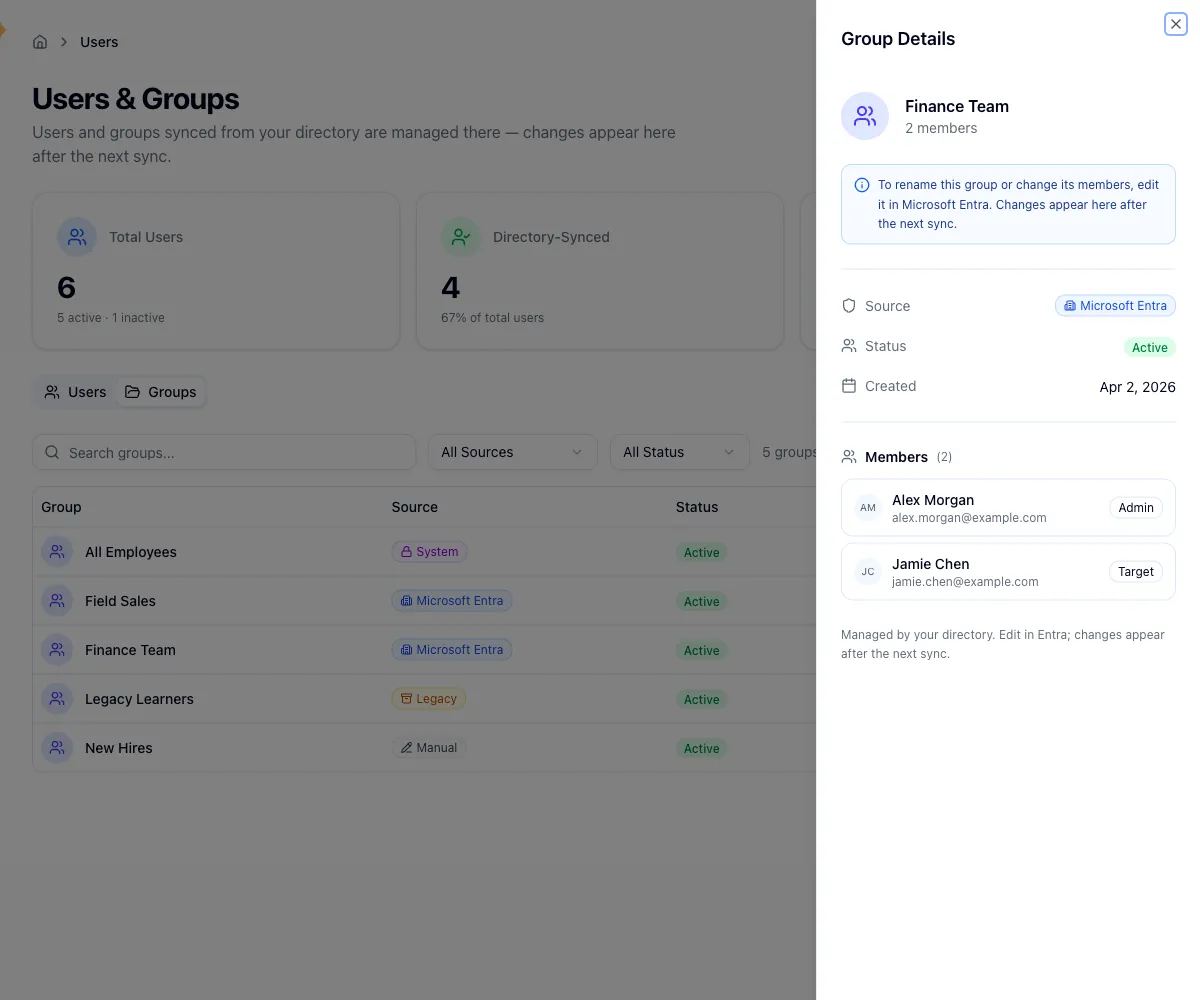Viewport: 1200px width, 1000px height.
Task: Click alex.morgan@example.com email
Action: [x=969, y=518]
